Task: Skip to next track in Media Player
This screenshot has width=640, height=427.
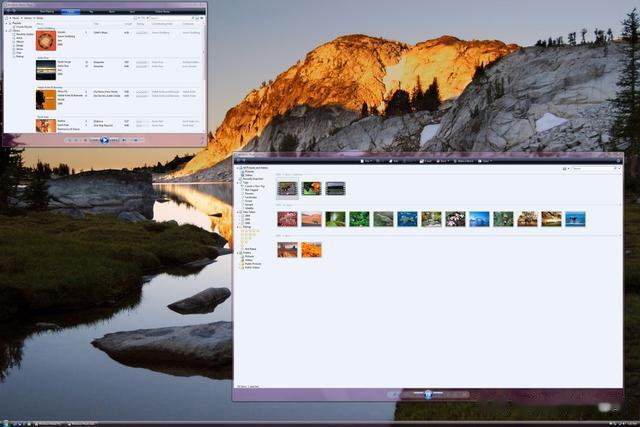Action: [x=114, y=140]
